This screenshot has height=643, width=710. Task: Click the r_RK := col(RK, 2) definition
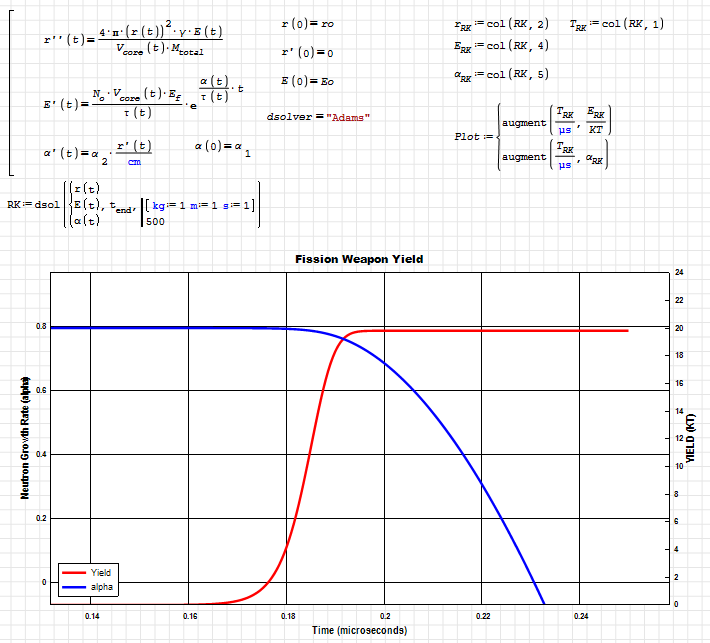click(500, 24)
